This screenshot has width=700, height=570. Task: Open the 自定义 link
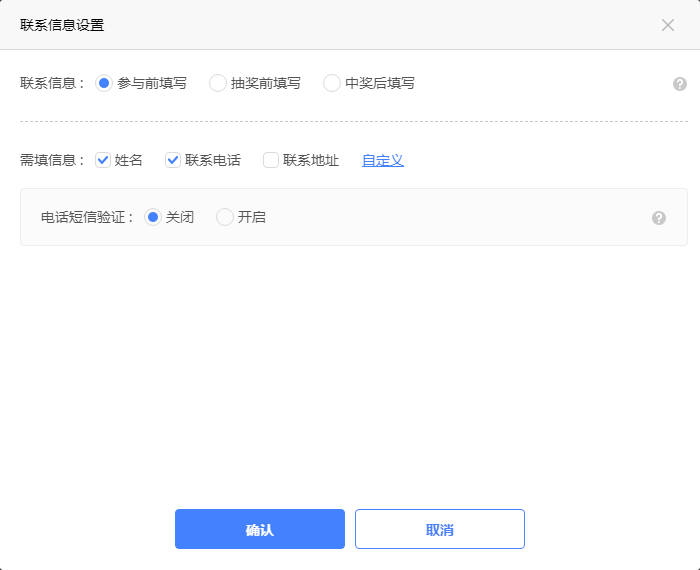coord(383,160)
